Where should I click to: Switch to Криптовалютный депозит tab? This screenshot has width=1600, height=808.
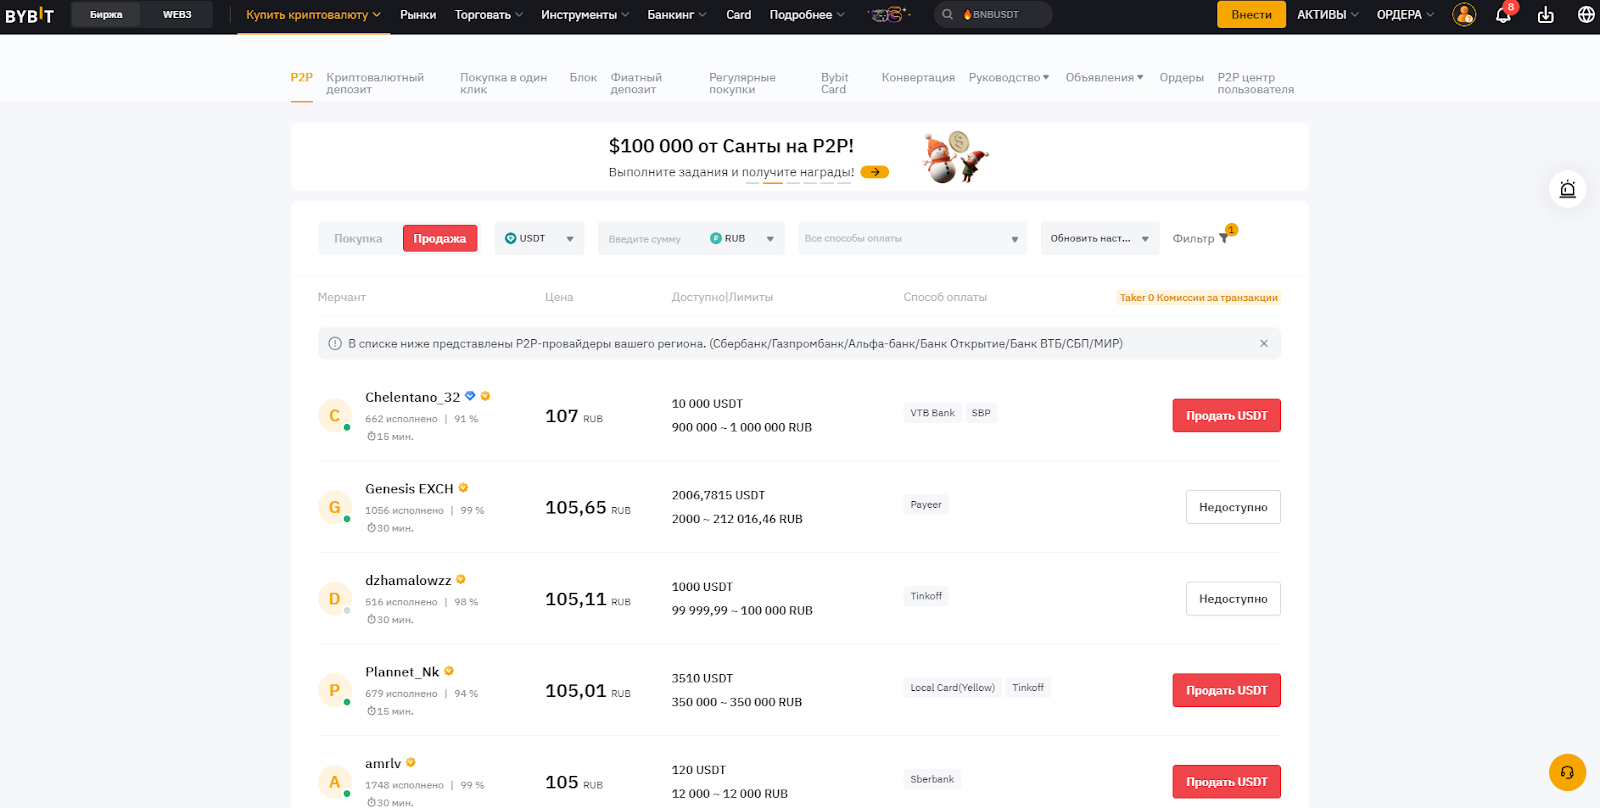(375, 83)
